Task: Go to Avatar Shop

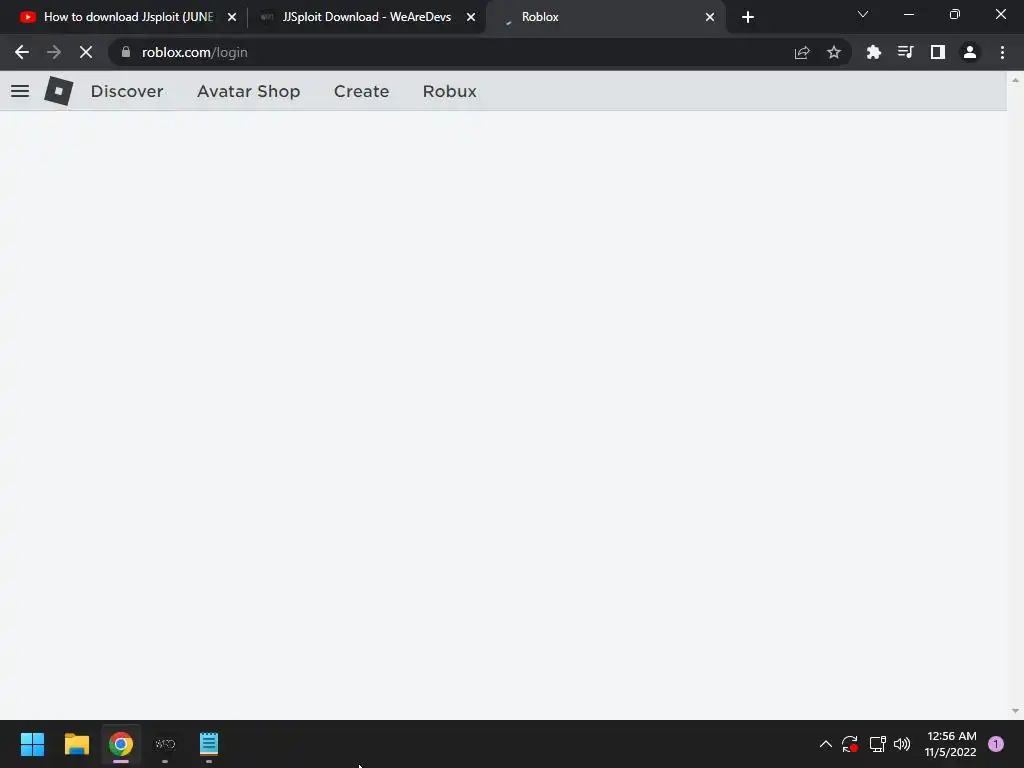Action: [248, 91]
